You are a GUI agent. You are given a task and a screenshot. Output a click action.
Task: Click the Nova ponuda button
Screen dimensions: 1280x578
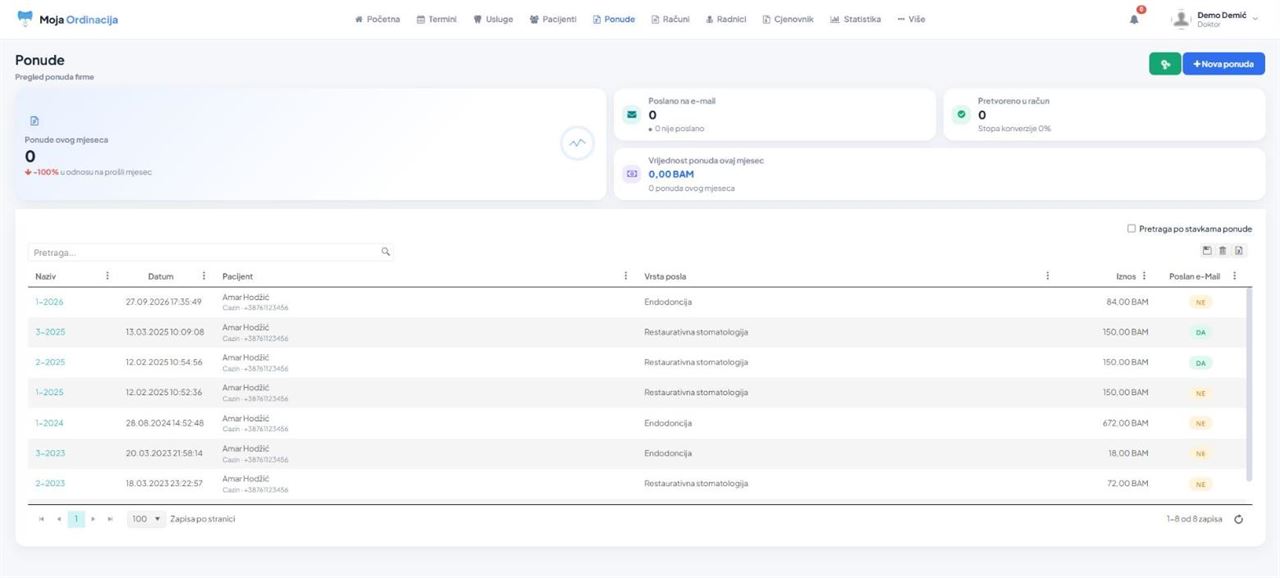click(x=1224, y=64)
